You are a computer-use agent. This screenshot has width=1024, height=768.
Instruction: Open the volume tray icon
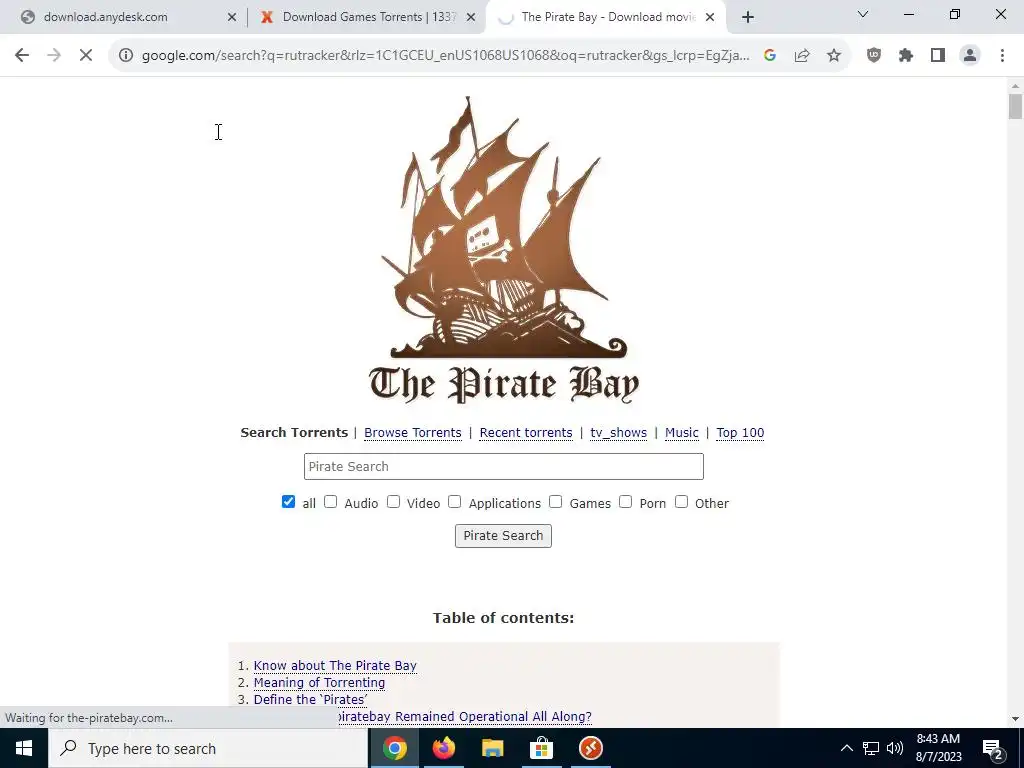(x=895, y=748)
